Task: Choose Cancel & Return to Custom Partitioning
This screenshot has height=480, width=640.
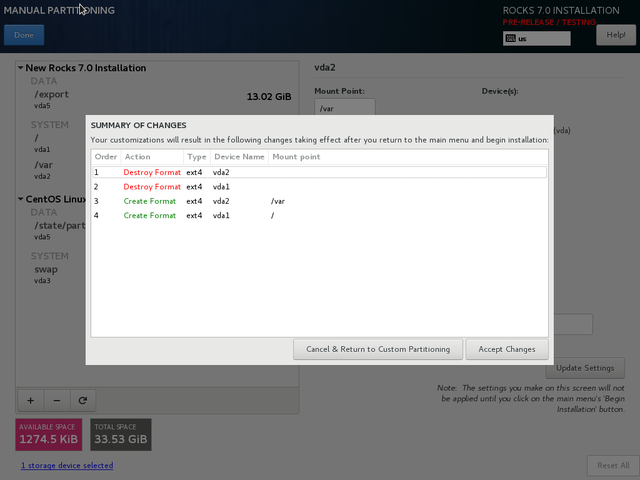Action: [x=378, y=349]
